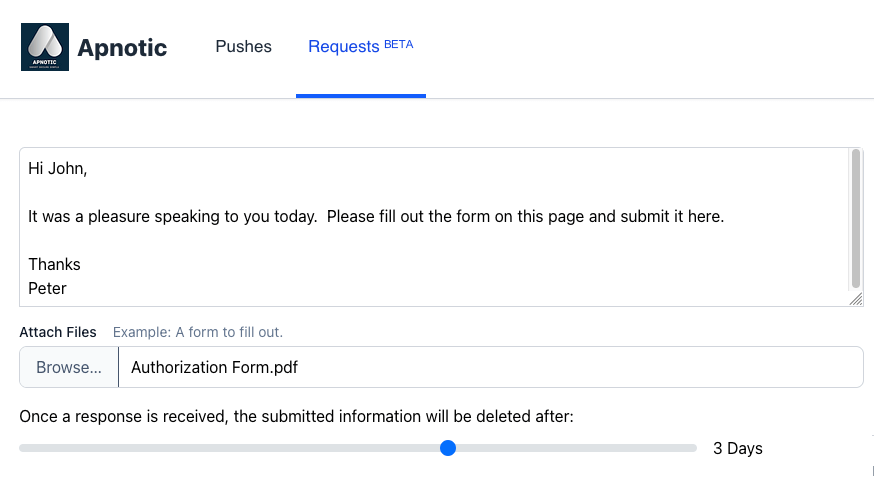Place cursor on the "Hi John," line
Image resolution: width=874 pixels, height=480 pixels.
click(x=58, y=169)
